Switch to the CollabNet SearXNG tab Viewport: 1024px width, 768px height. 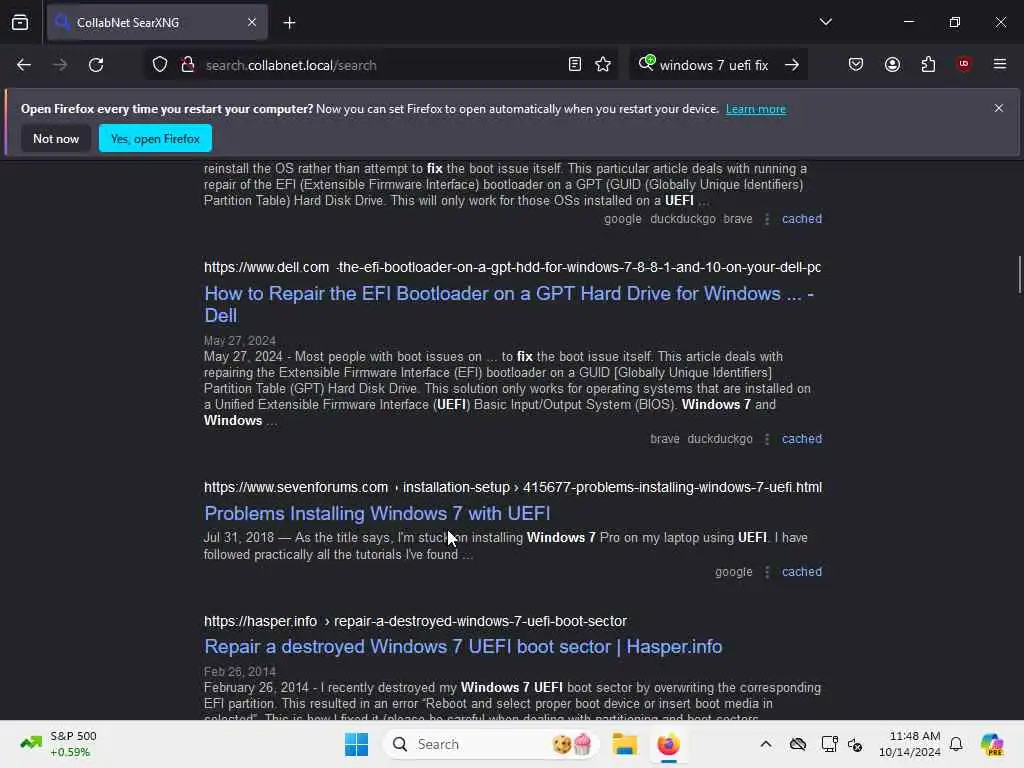157,22
